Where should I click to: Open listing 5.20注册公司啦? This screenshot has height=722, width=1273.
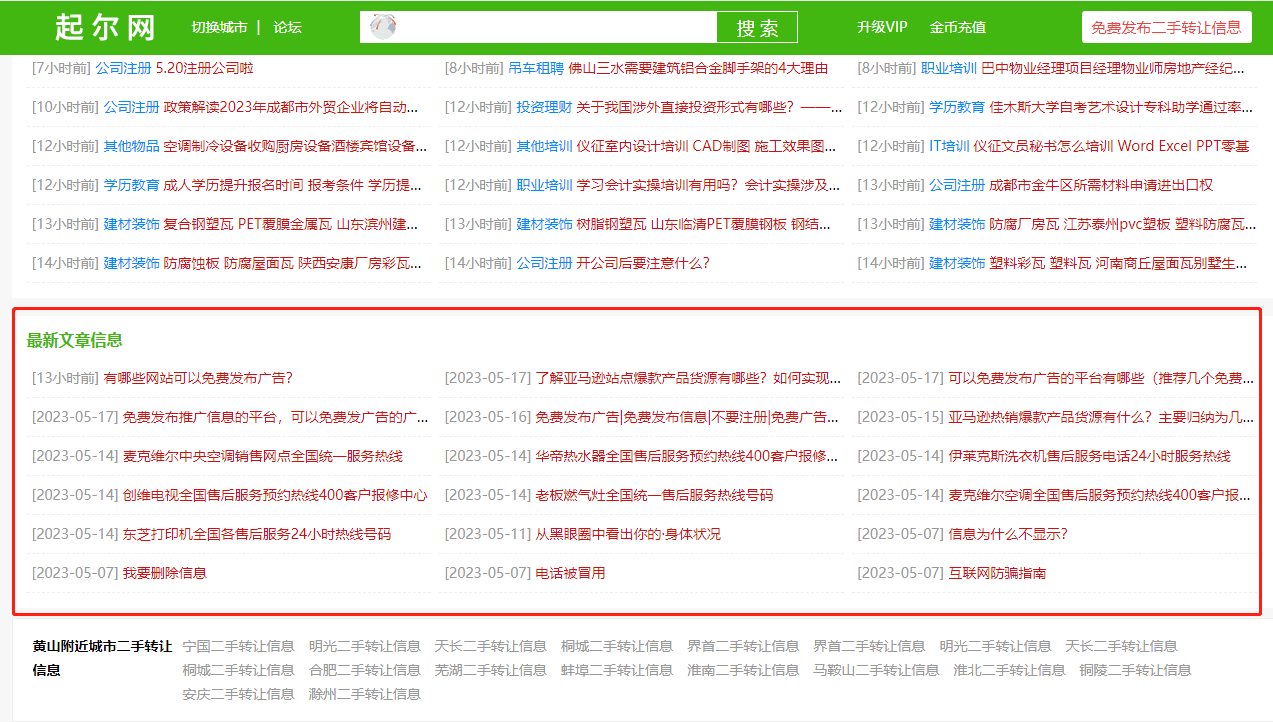(205, 68)
